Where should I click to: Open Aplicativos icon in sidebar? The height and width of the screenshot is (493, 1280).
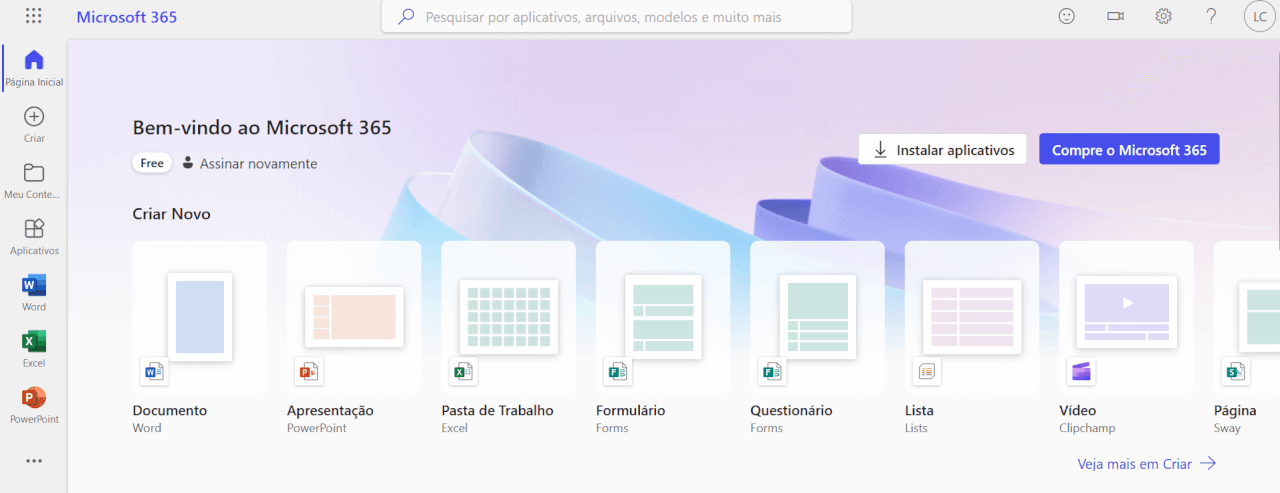pos(34,228)
